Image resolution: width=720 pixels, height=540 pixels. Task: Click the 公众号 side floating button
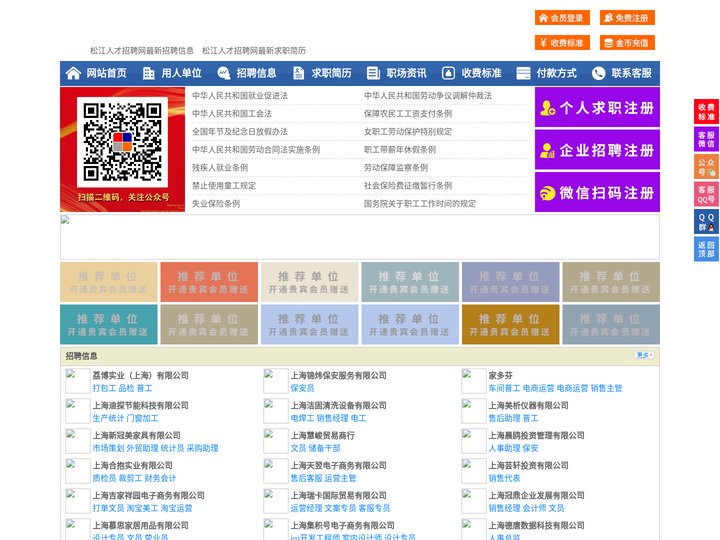[706, 167]
